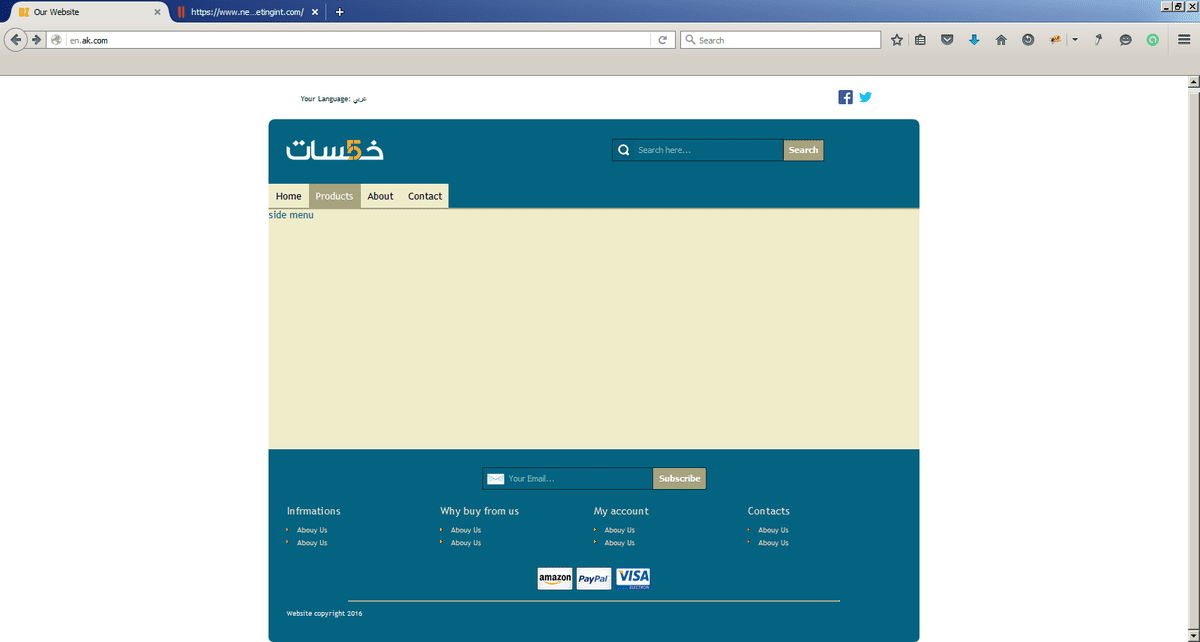Reload the page with refresh icon

point(662,40)
